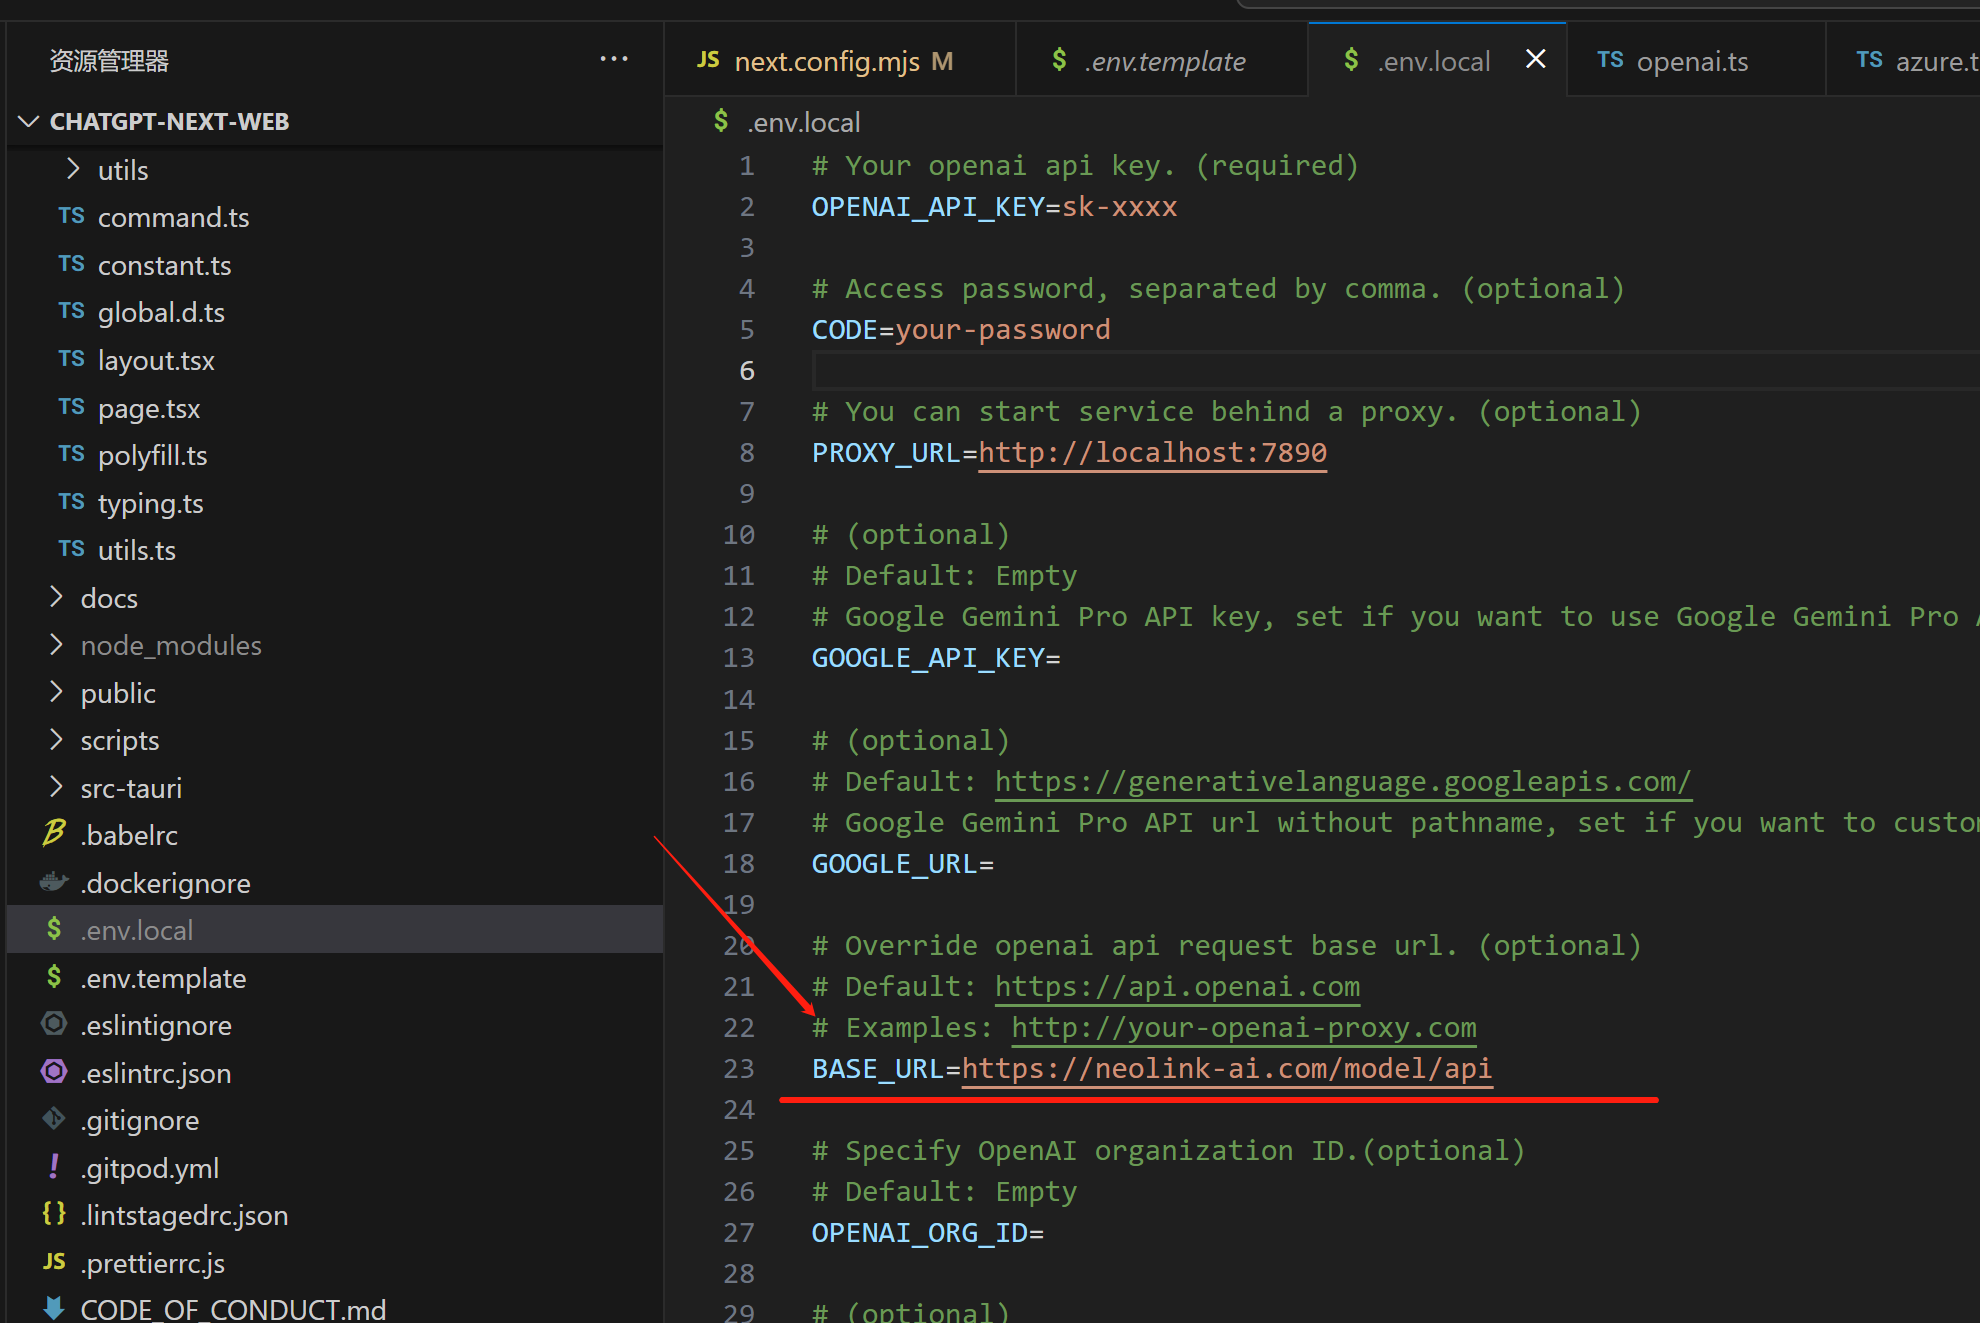
Task: Close the .env.local tab
Action: (1536, 60)
